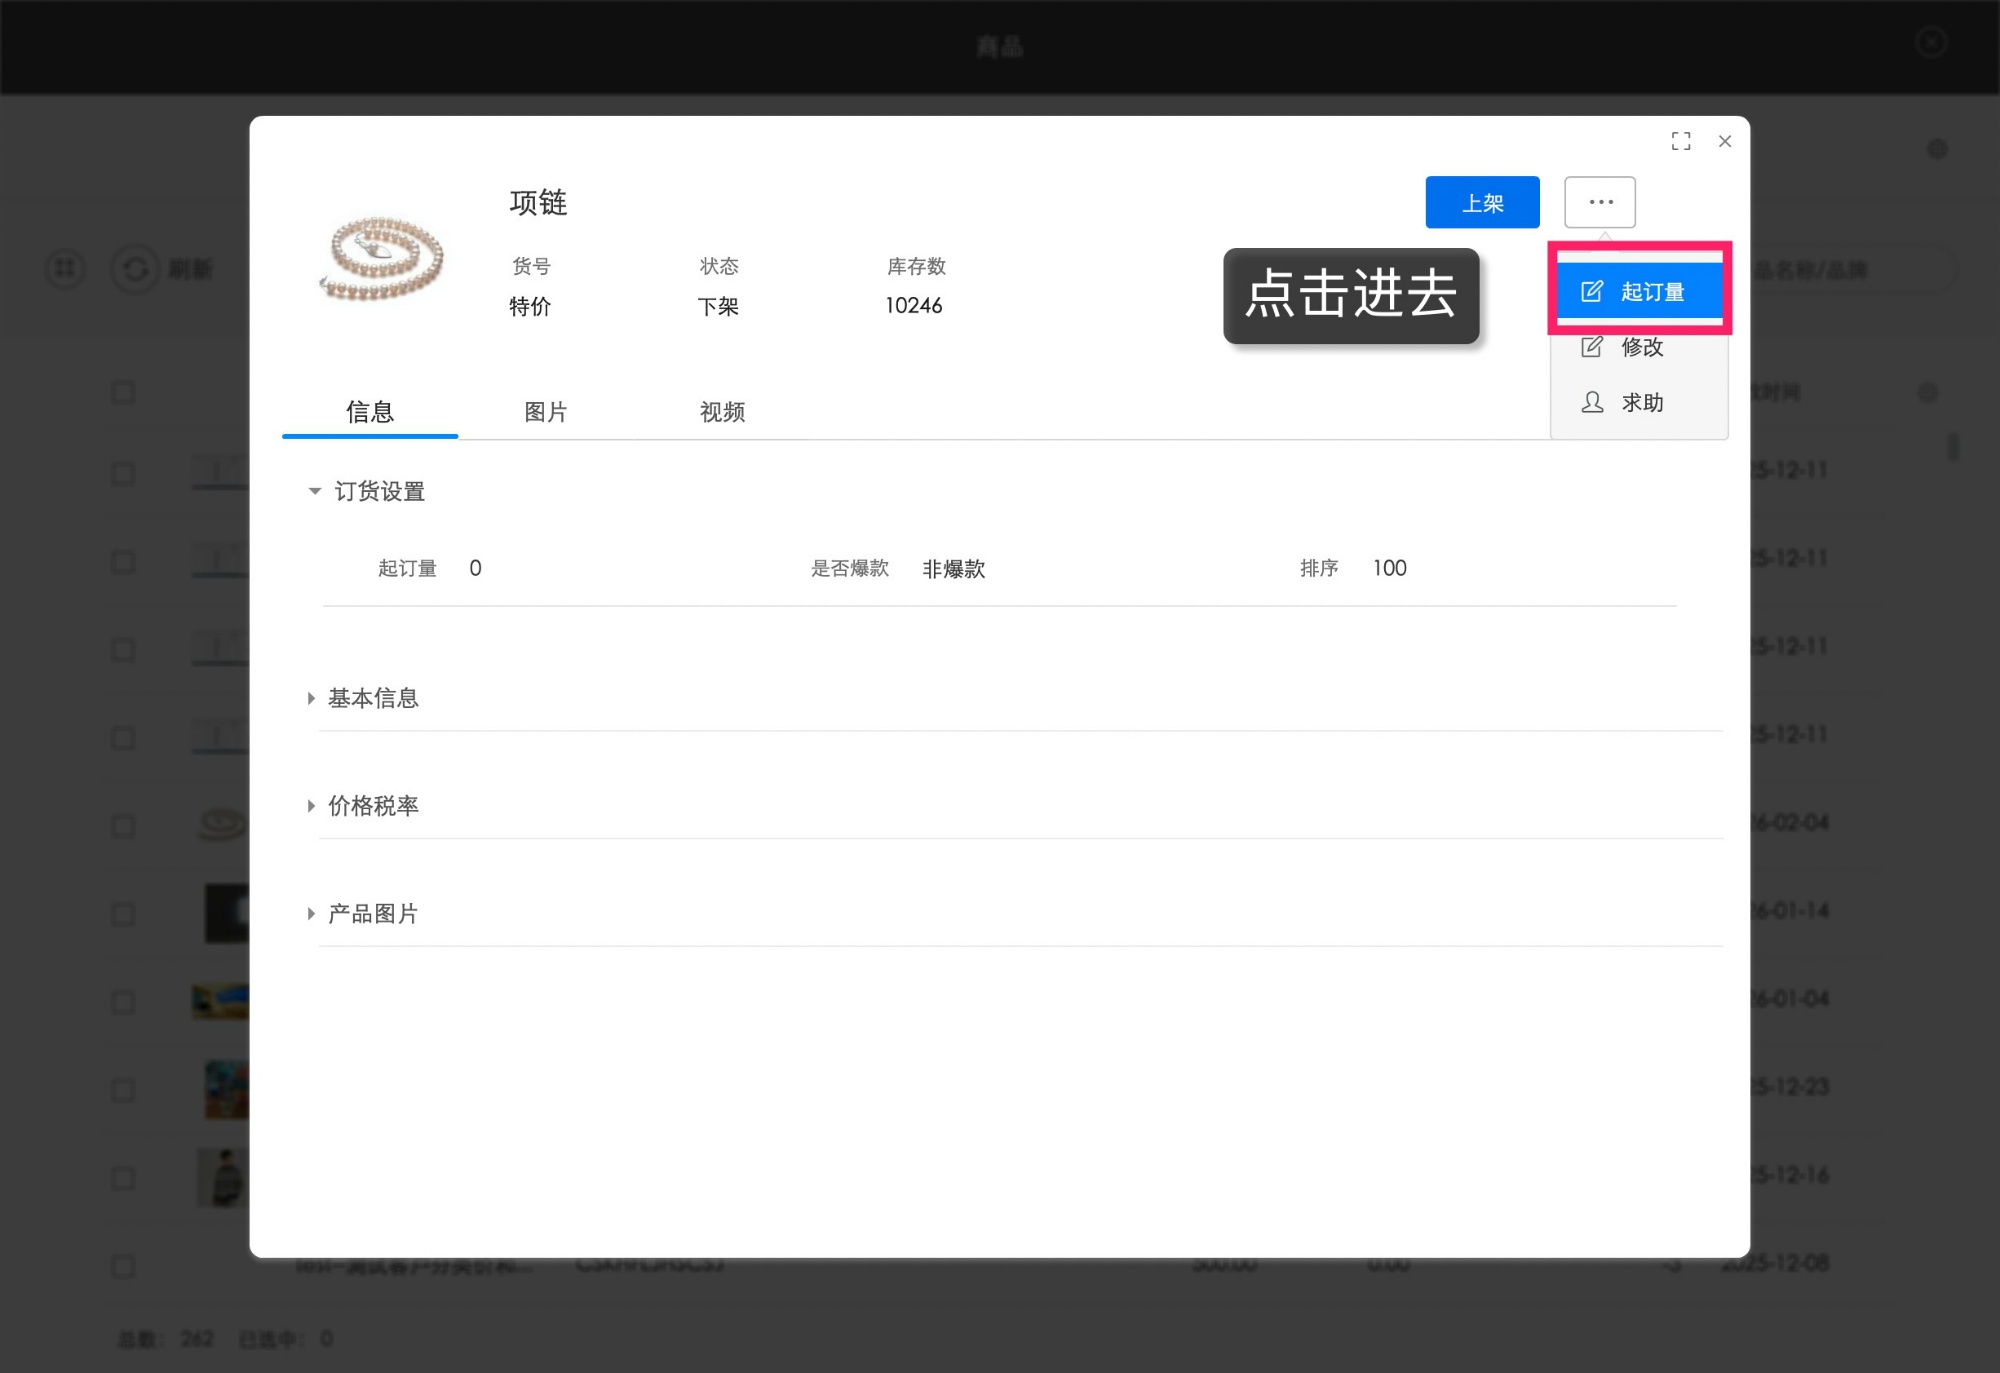Click the pencil icon beside 修改
The image size is (2000, 1373).
point(1591,347)
